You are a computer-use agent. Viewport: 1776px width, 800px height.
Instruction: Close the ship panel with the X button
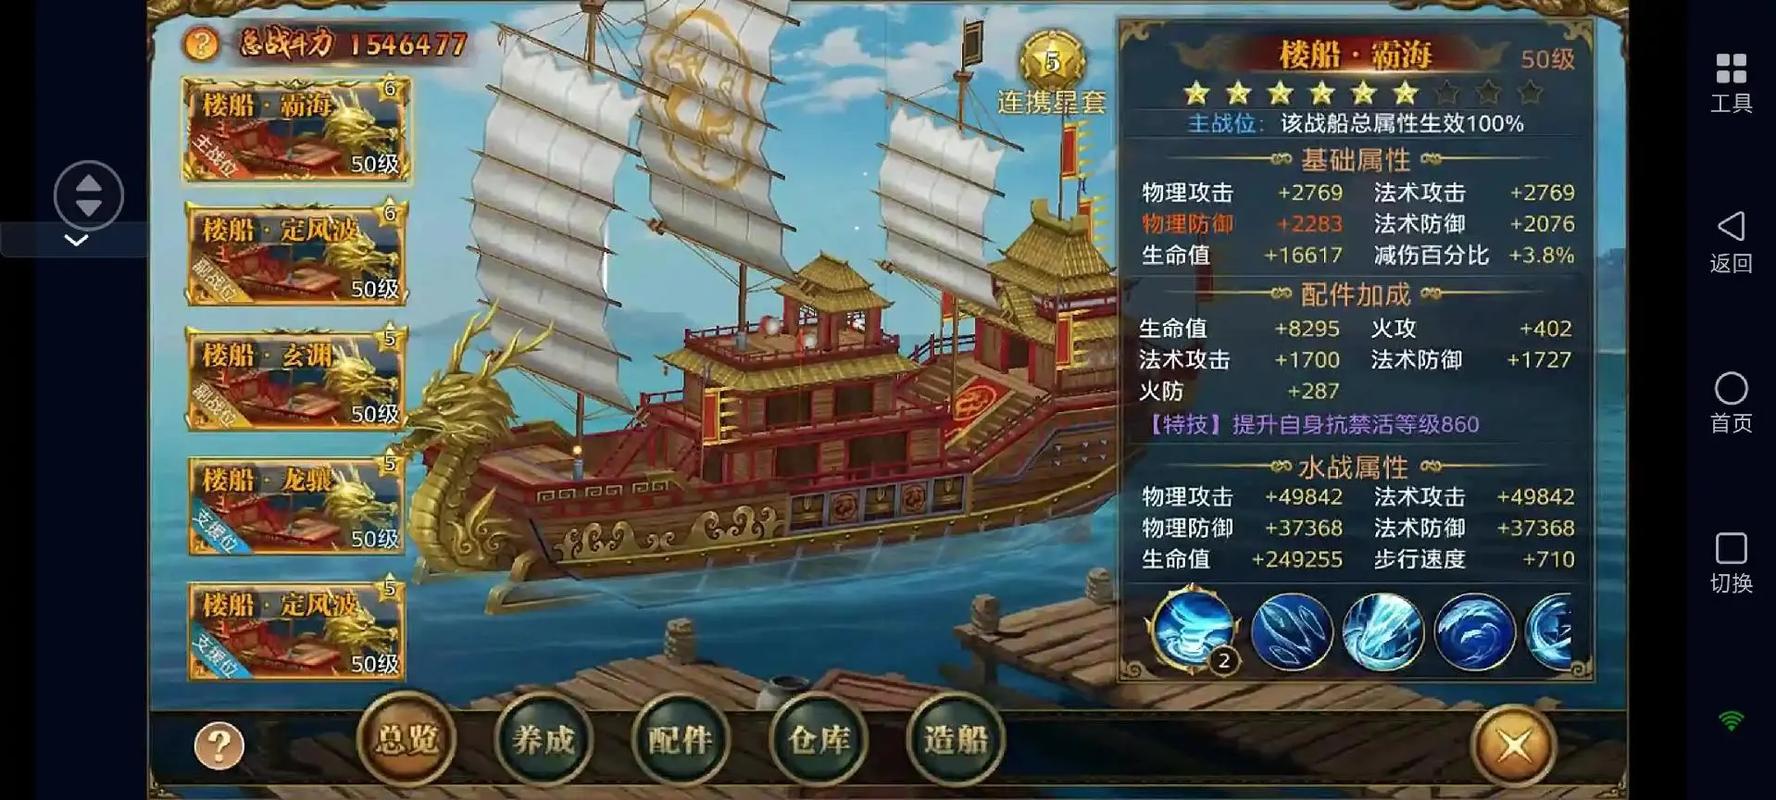pos(1514,745)
